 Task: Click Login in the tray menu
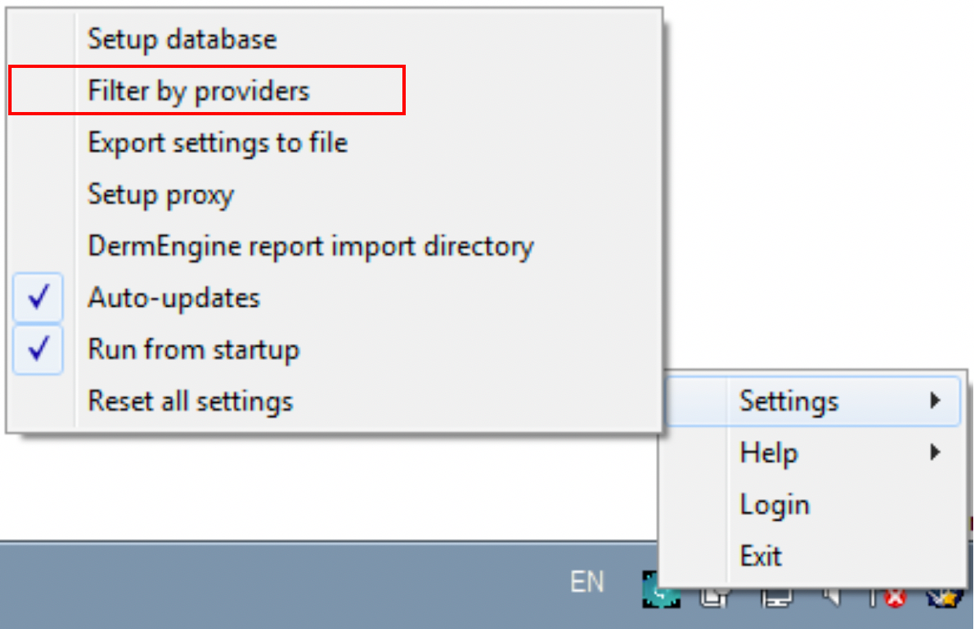tap(775, 505)
